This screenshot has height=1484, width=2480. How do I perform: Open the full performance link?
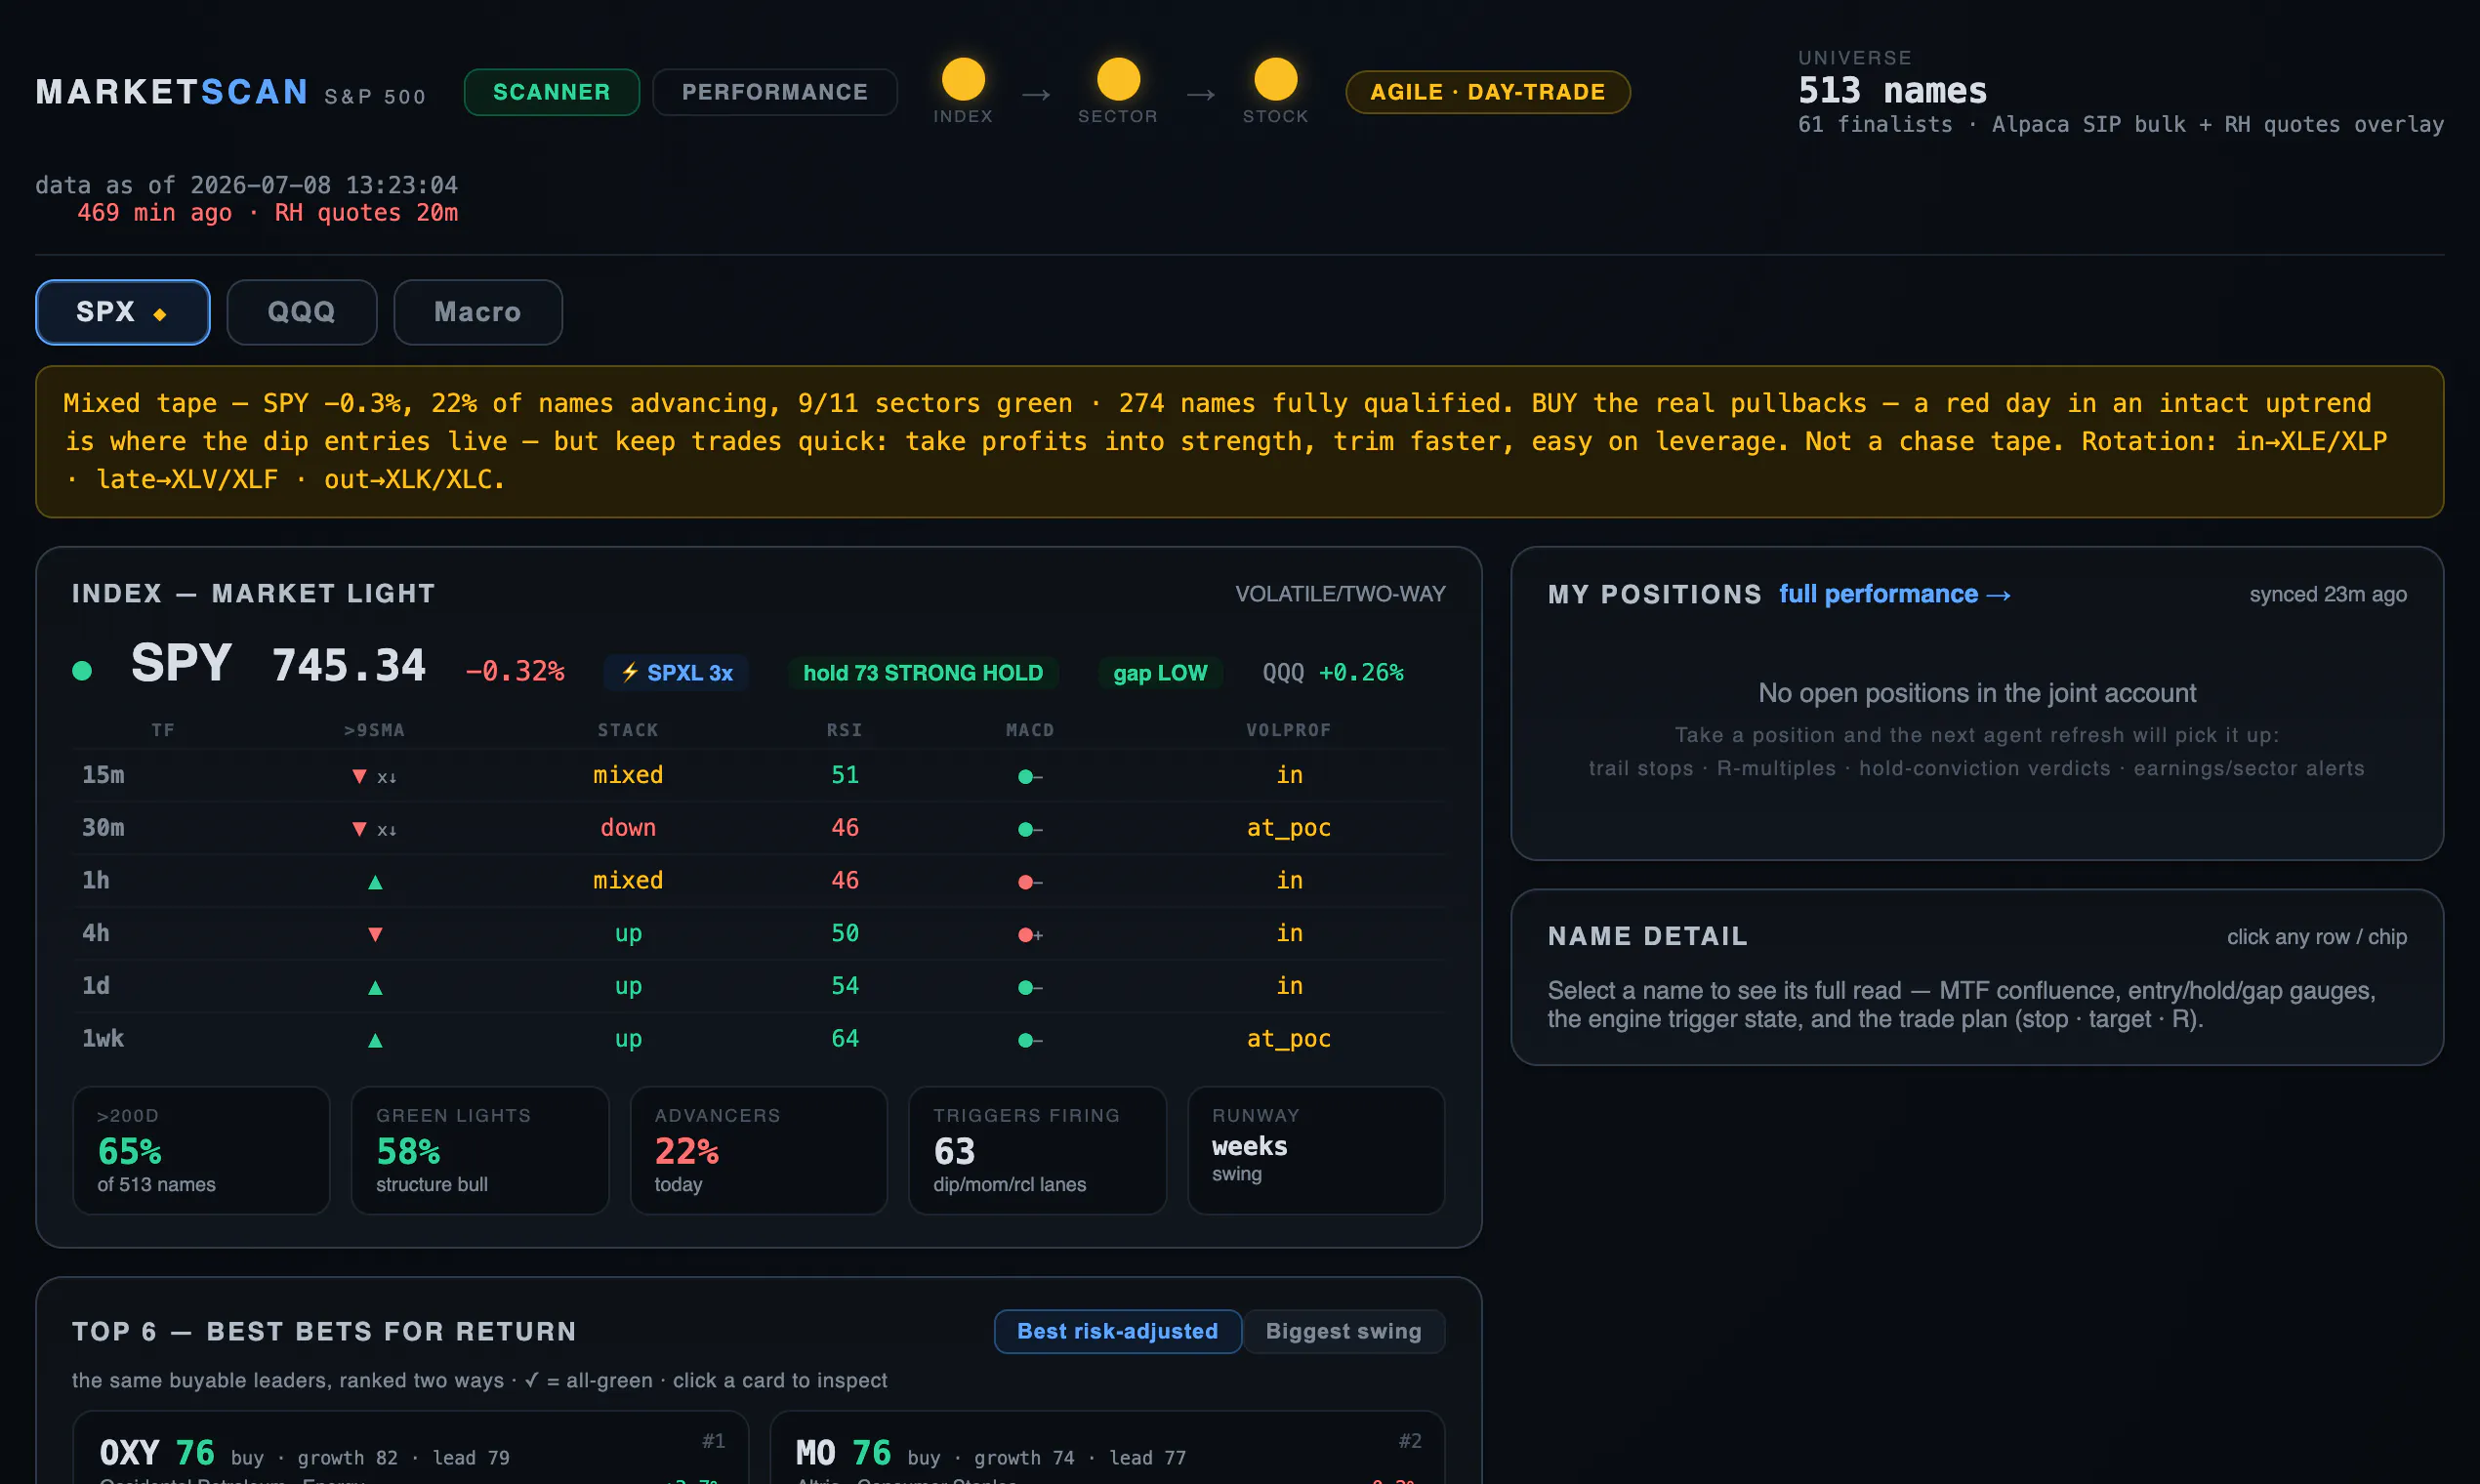1895,594
